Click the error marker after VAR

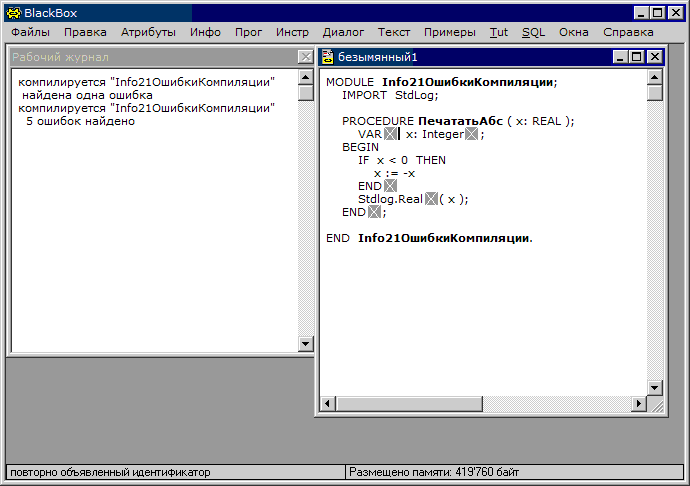point(390,134)
